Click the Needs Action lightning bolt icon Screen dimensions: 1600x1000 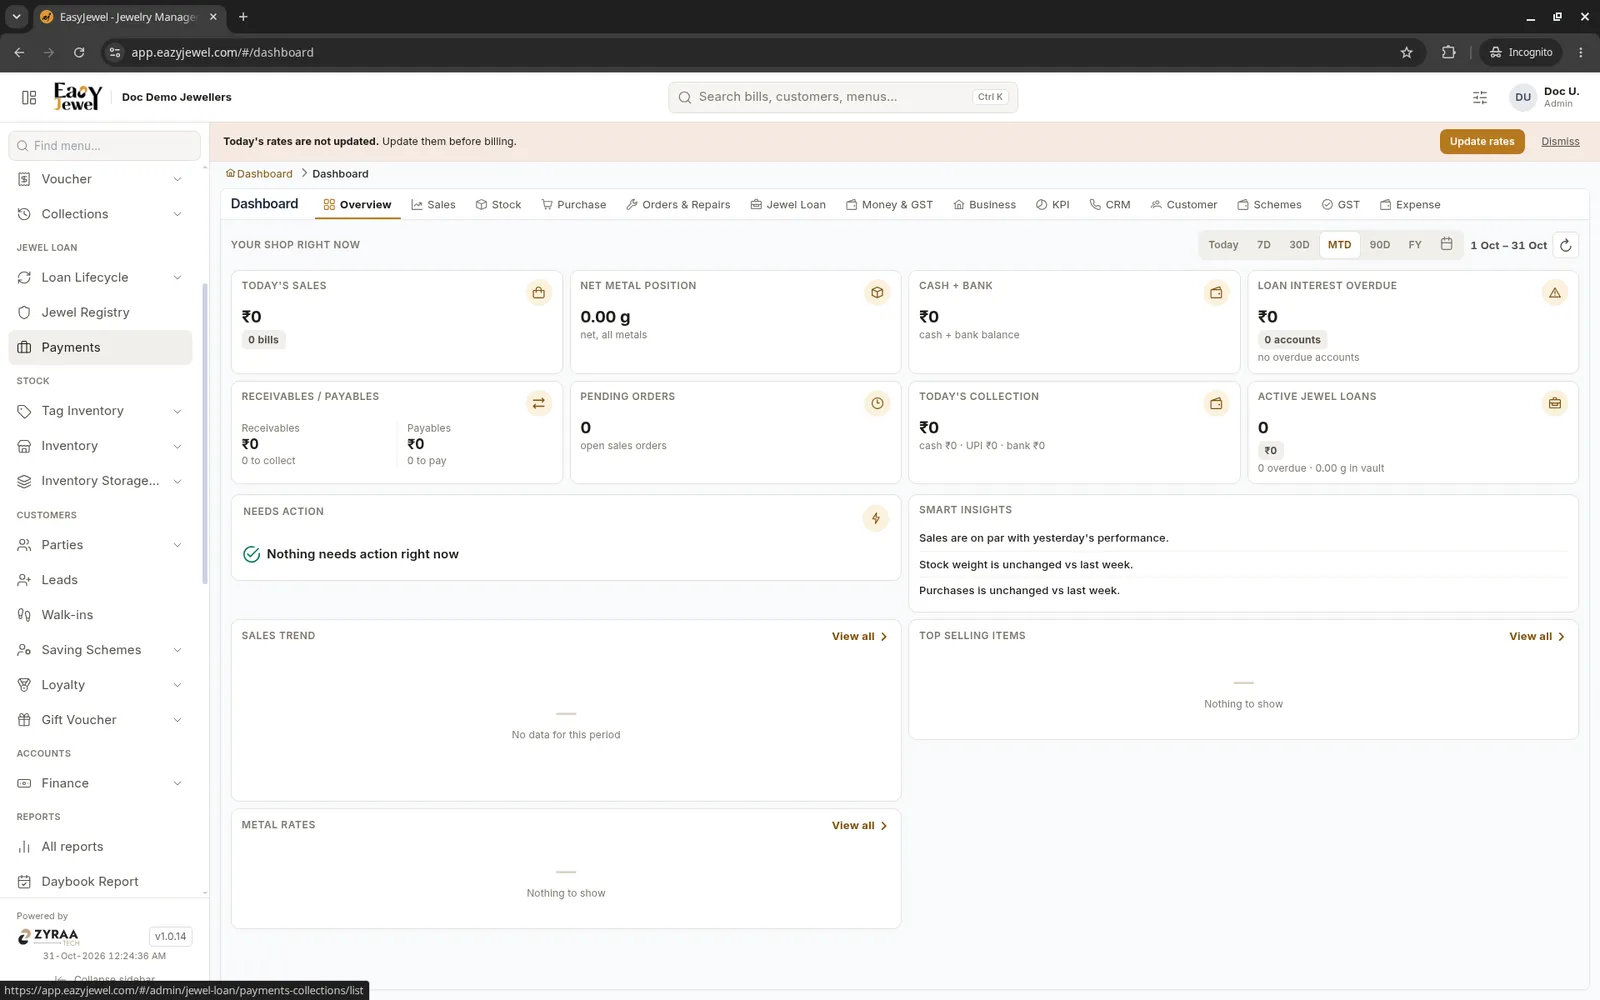pos(876,518)
